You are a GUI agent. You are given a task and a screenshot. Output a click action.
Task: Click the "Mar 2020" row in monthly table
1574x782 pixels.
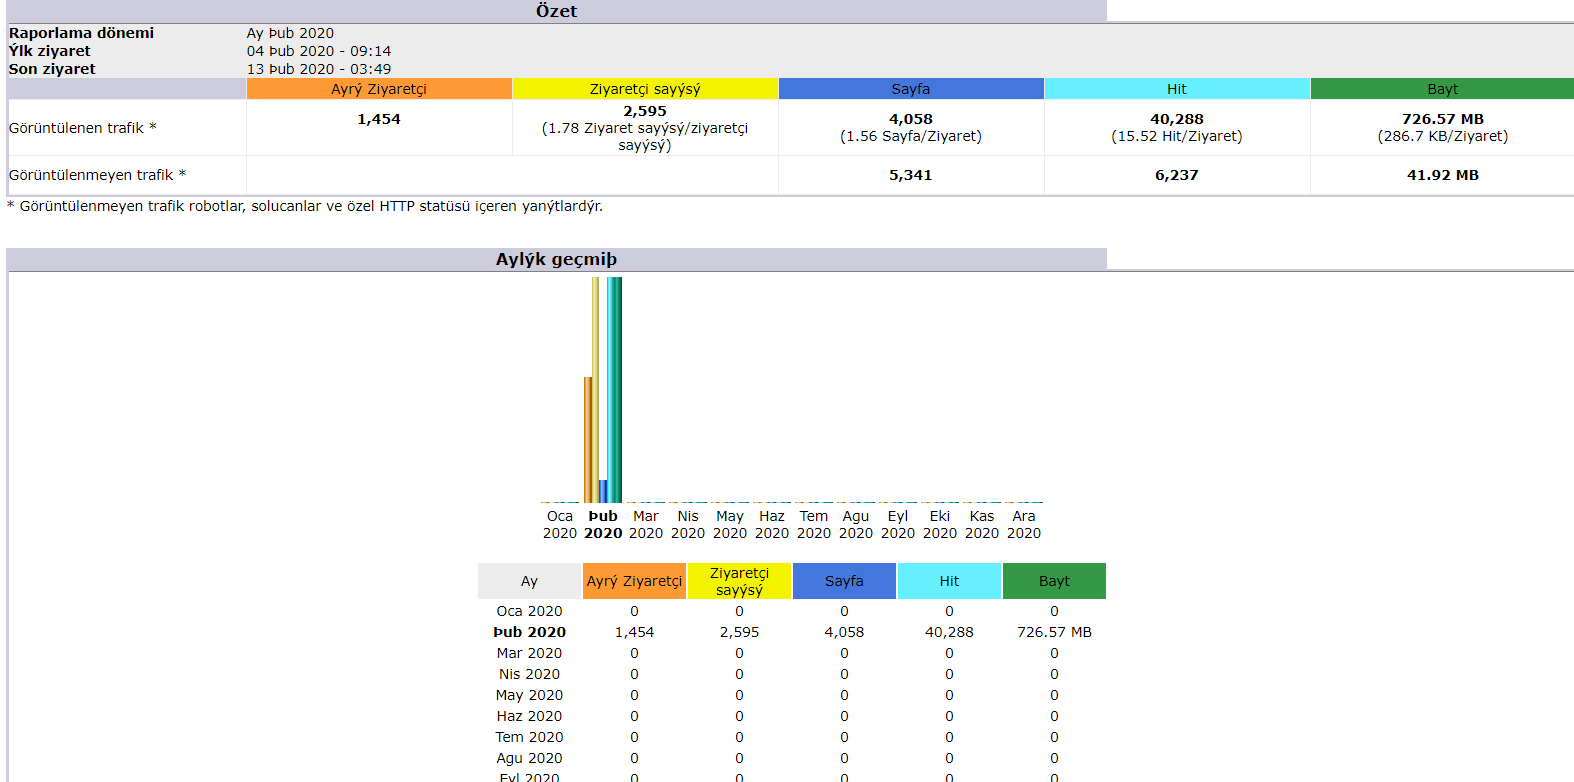pyautogui.click(x=792, y=653)
